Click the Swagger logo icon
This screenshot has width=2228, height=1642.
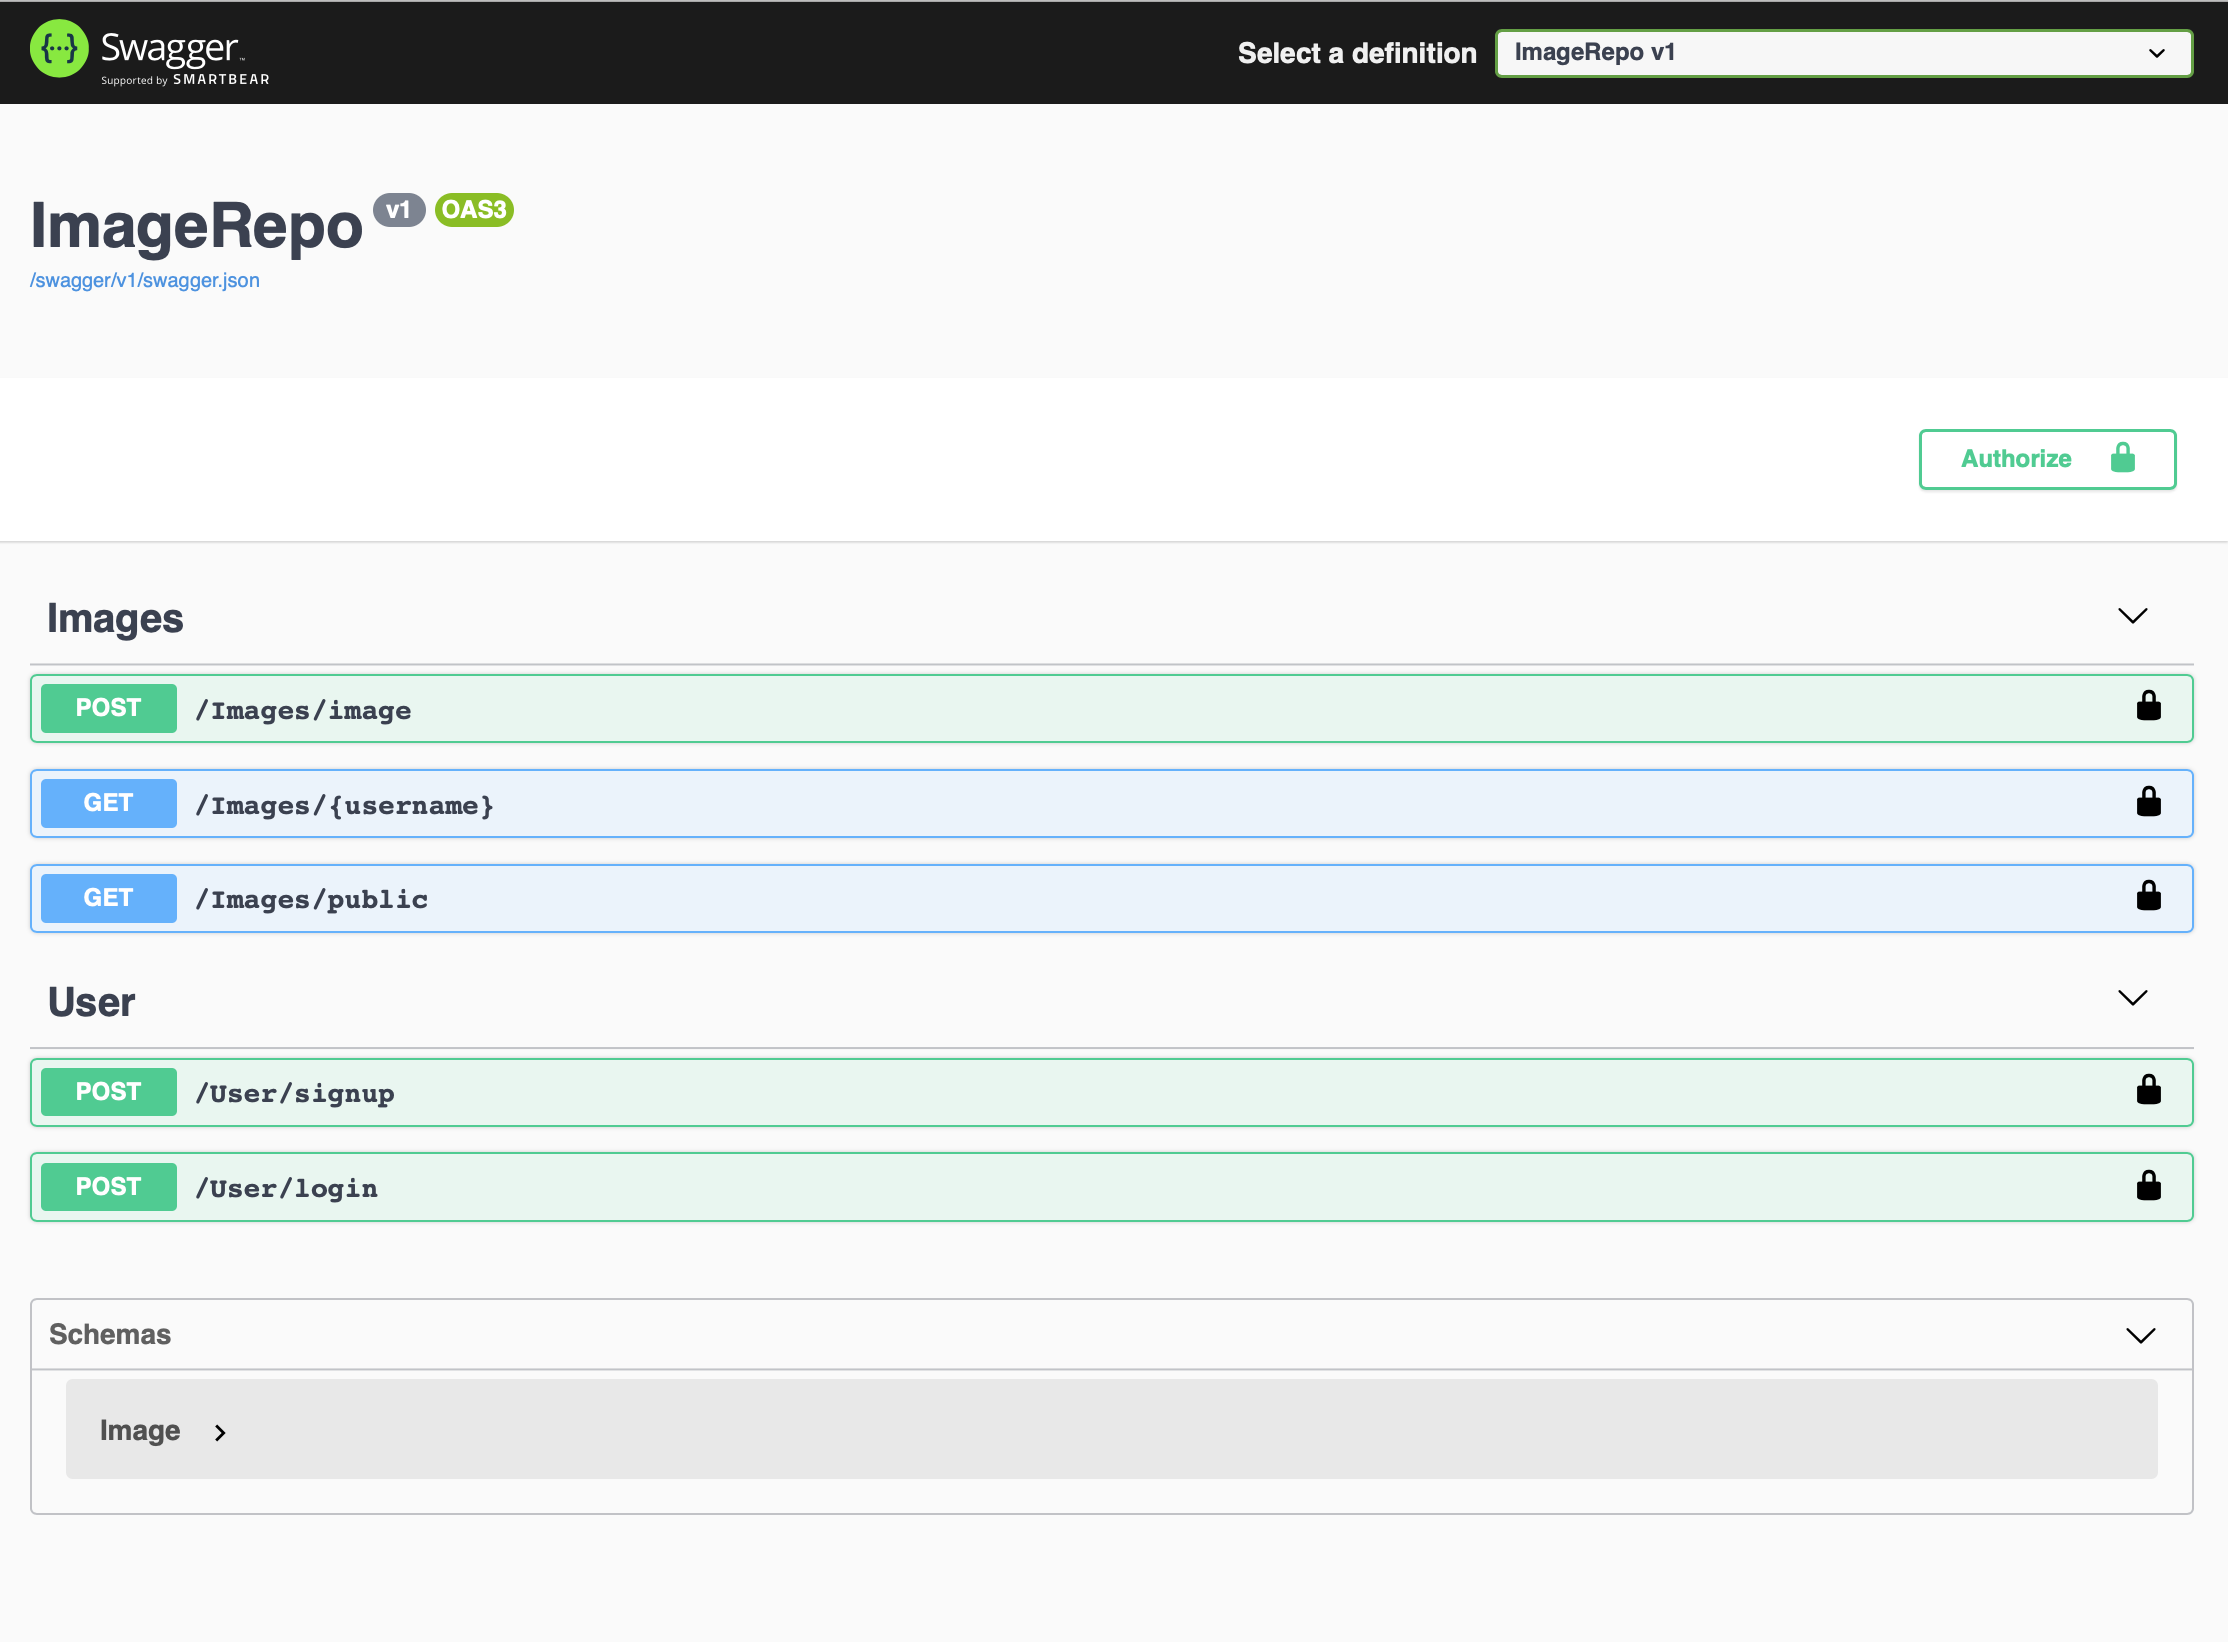point(59,49)
